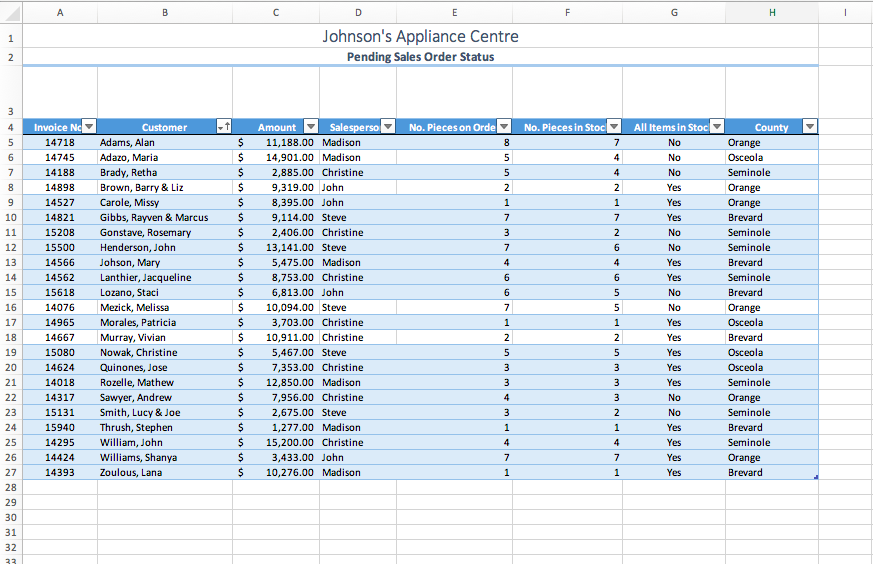Viewport: 873px width, 564px height.
Task: Select column F header
Action: pos(567,12)
